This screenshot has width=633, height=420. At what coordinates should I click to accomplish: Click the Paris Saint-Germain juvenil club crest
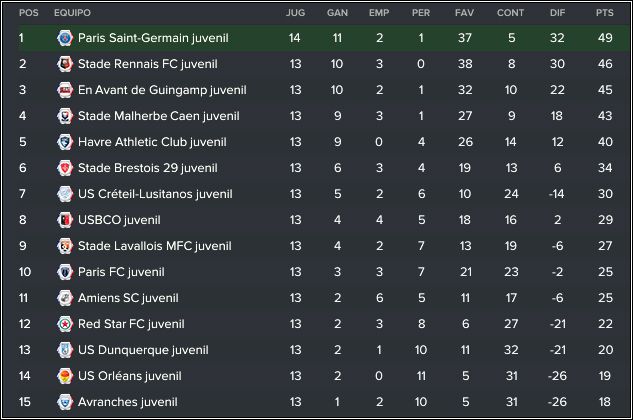(65, 38)
